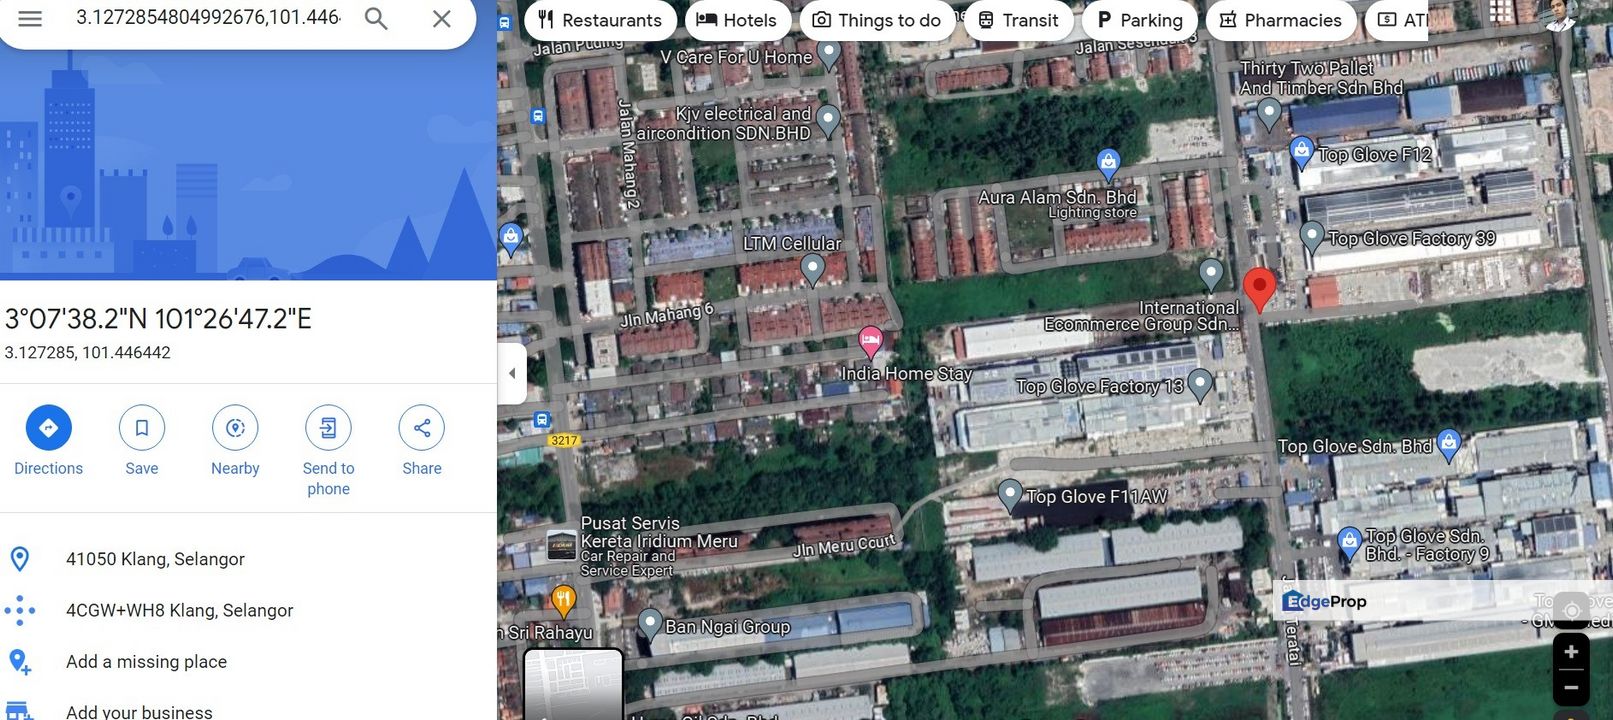
Task: Open Top Glove Factory 13 marker
Action: tap(1200, 385)
